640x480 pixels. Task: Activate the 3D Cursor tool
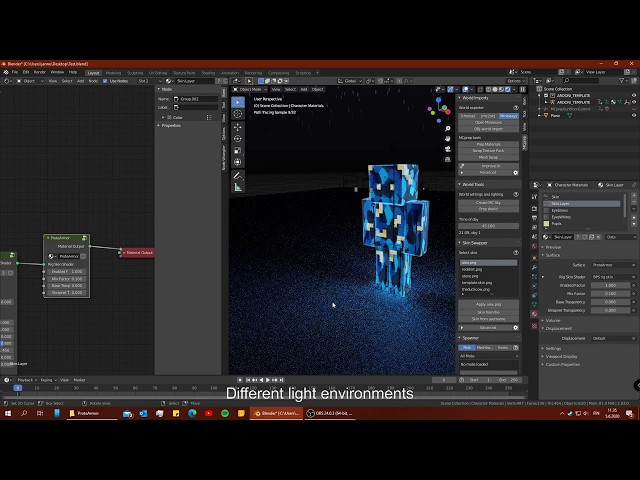pos(238,114)
